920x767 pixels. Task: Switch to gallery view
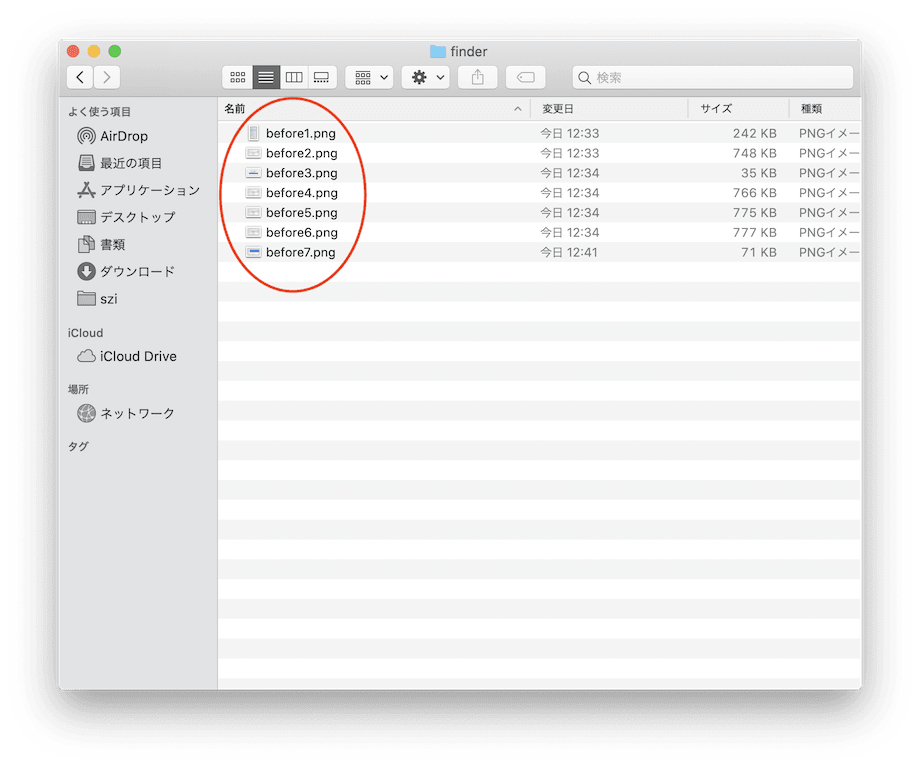(322, 77)
